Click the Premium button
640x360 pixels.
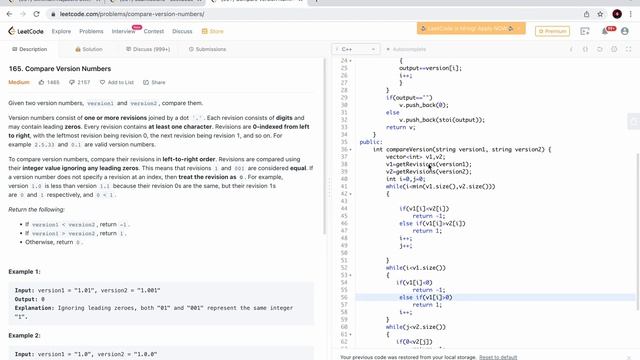coord(552,31)
